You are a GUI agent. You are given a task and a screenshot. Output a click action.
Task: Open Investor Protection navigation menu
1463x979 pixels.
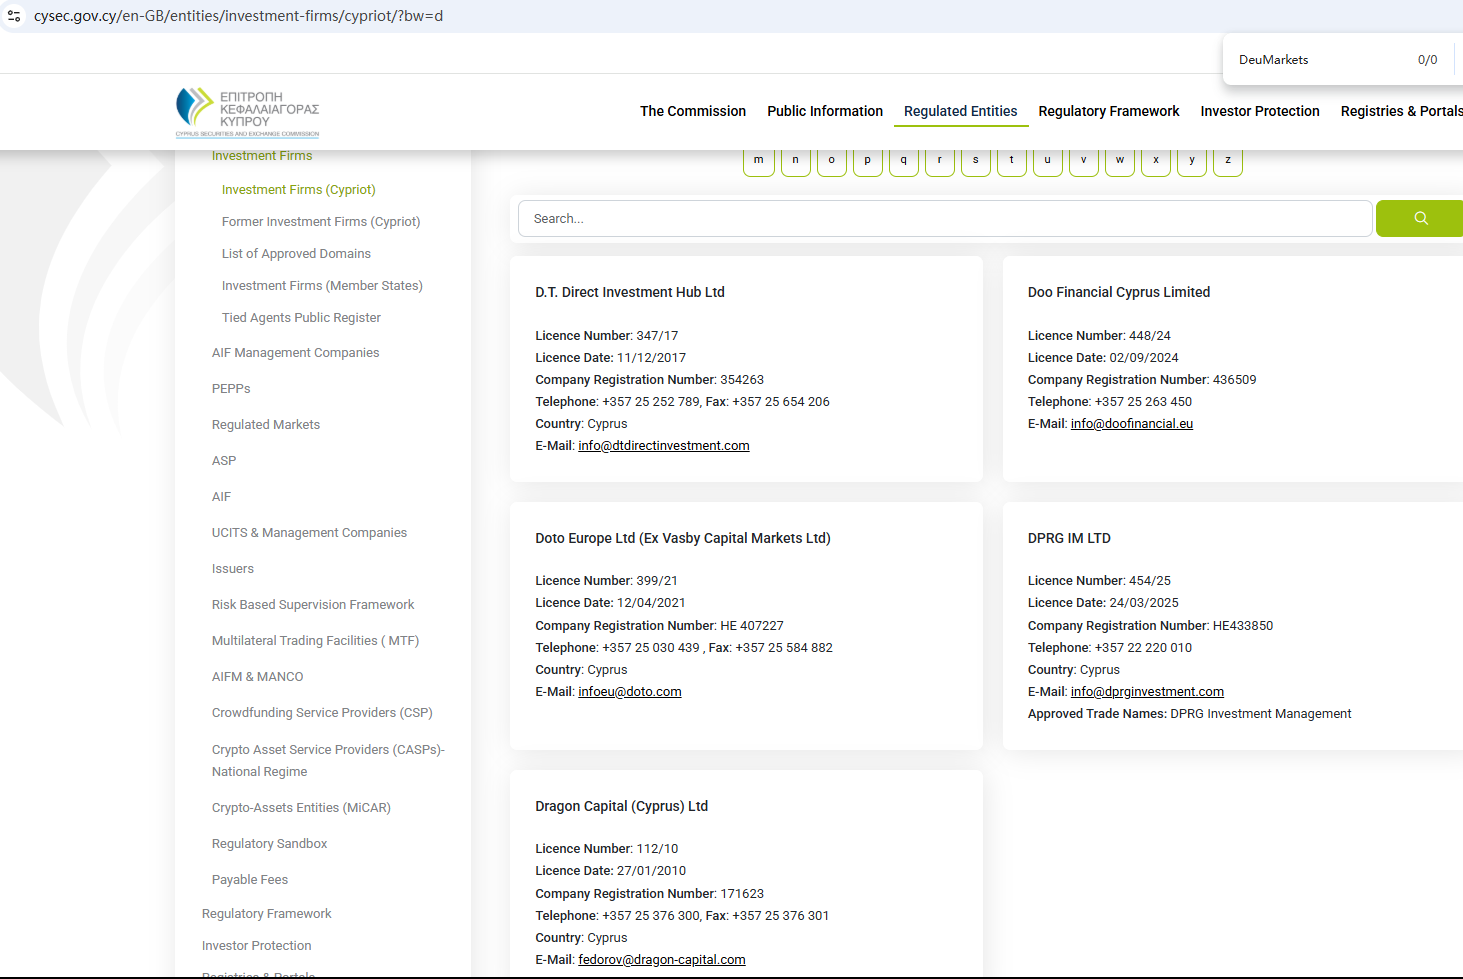click(x=1259, y=111)
